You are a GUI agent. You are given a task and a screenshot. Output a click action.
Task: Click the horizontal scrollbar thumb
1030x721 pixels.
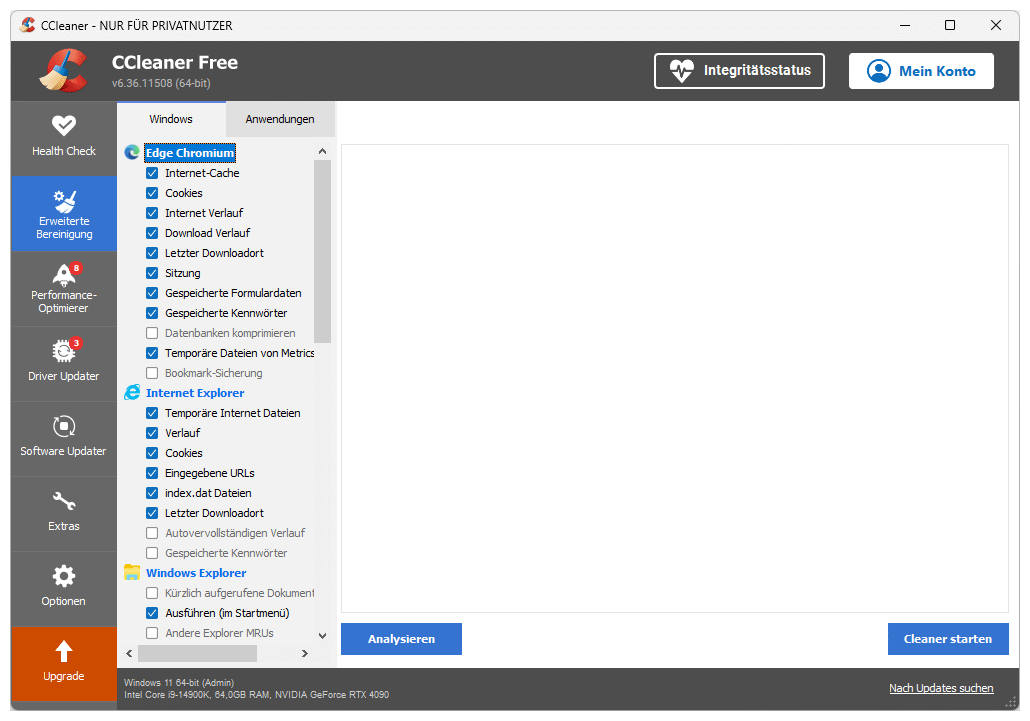[197, 653]
